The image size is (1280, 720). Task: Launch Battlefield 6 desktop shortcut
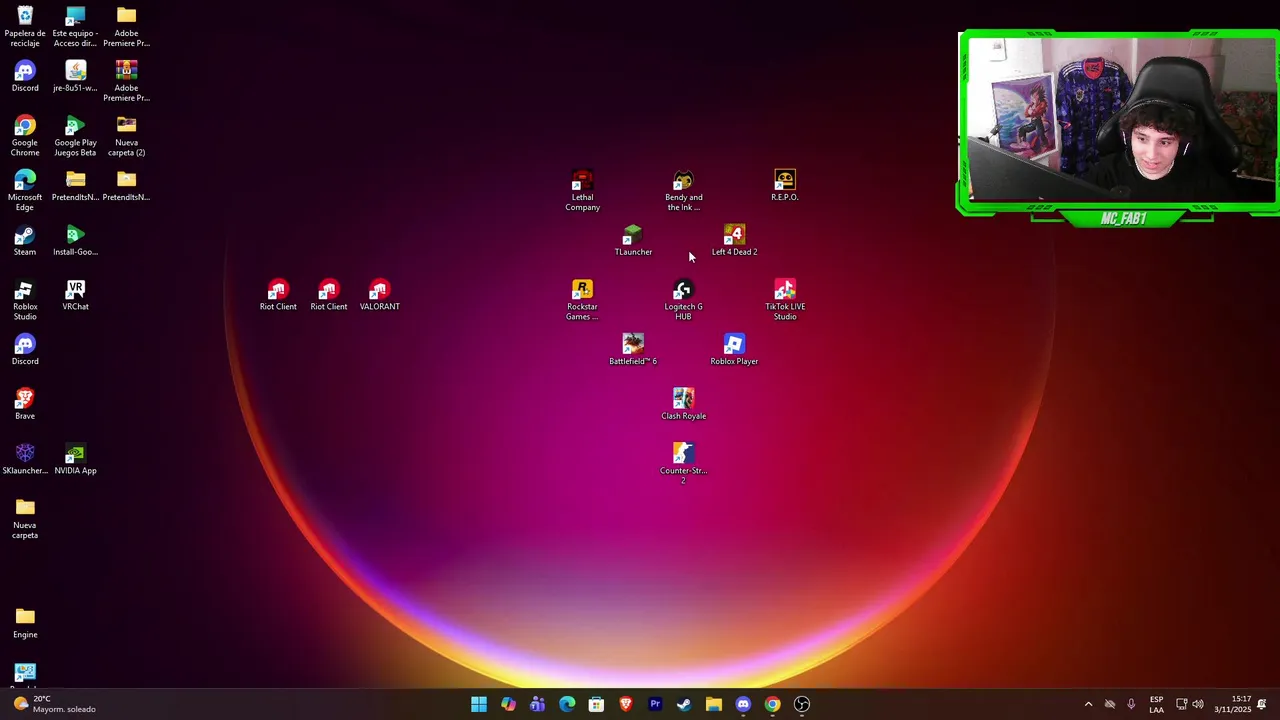(633, 349)
